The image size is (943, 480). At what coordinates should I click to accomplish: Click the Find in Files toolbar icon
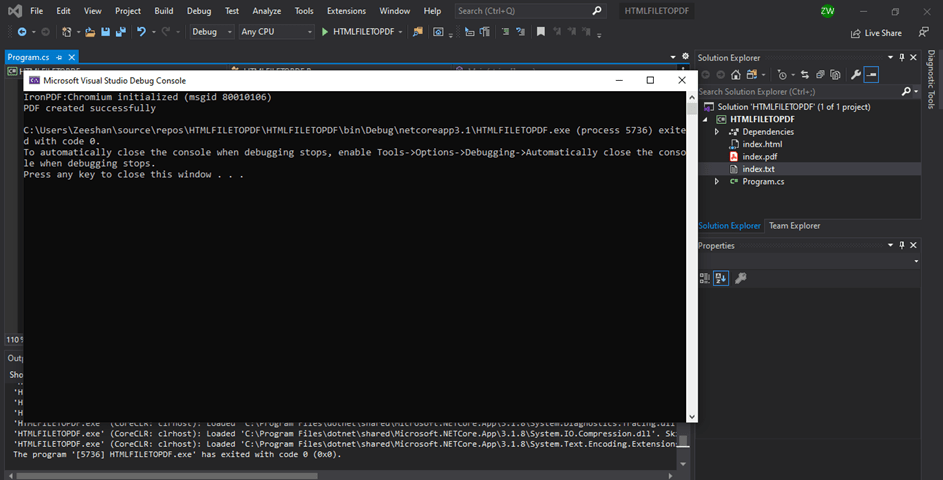point(417,32)
